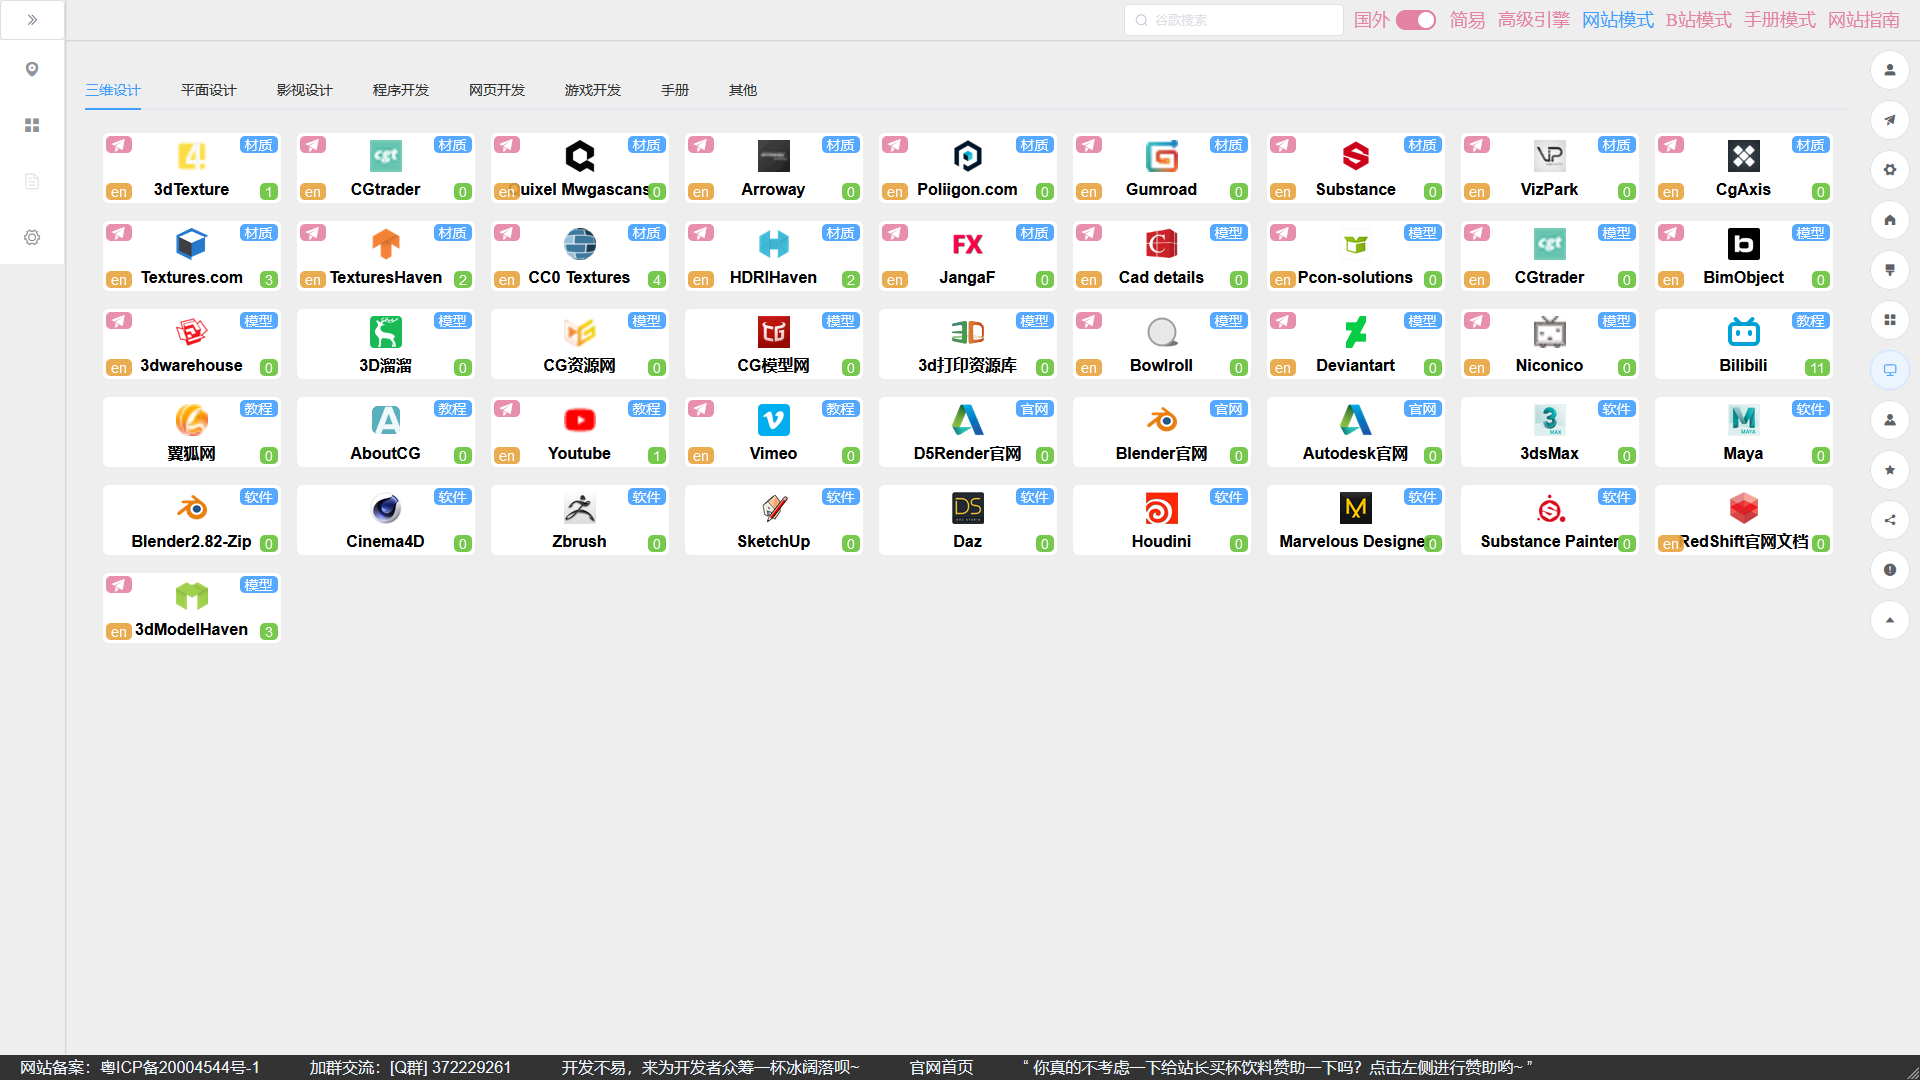Image resolution: width=1920 pixels, height=1080 pixels.
Task: Click the B站模式 link
Action: coord(1698,20)
